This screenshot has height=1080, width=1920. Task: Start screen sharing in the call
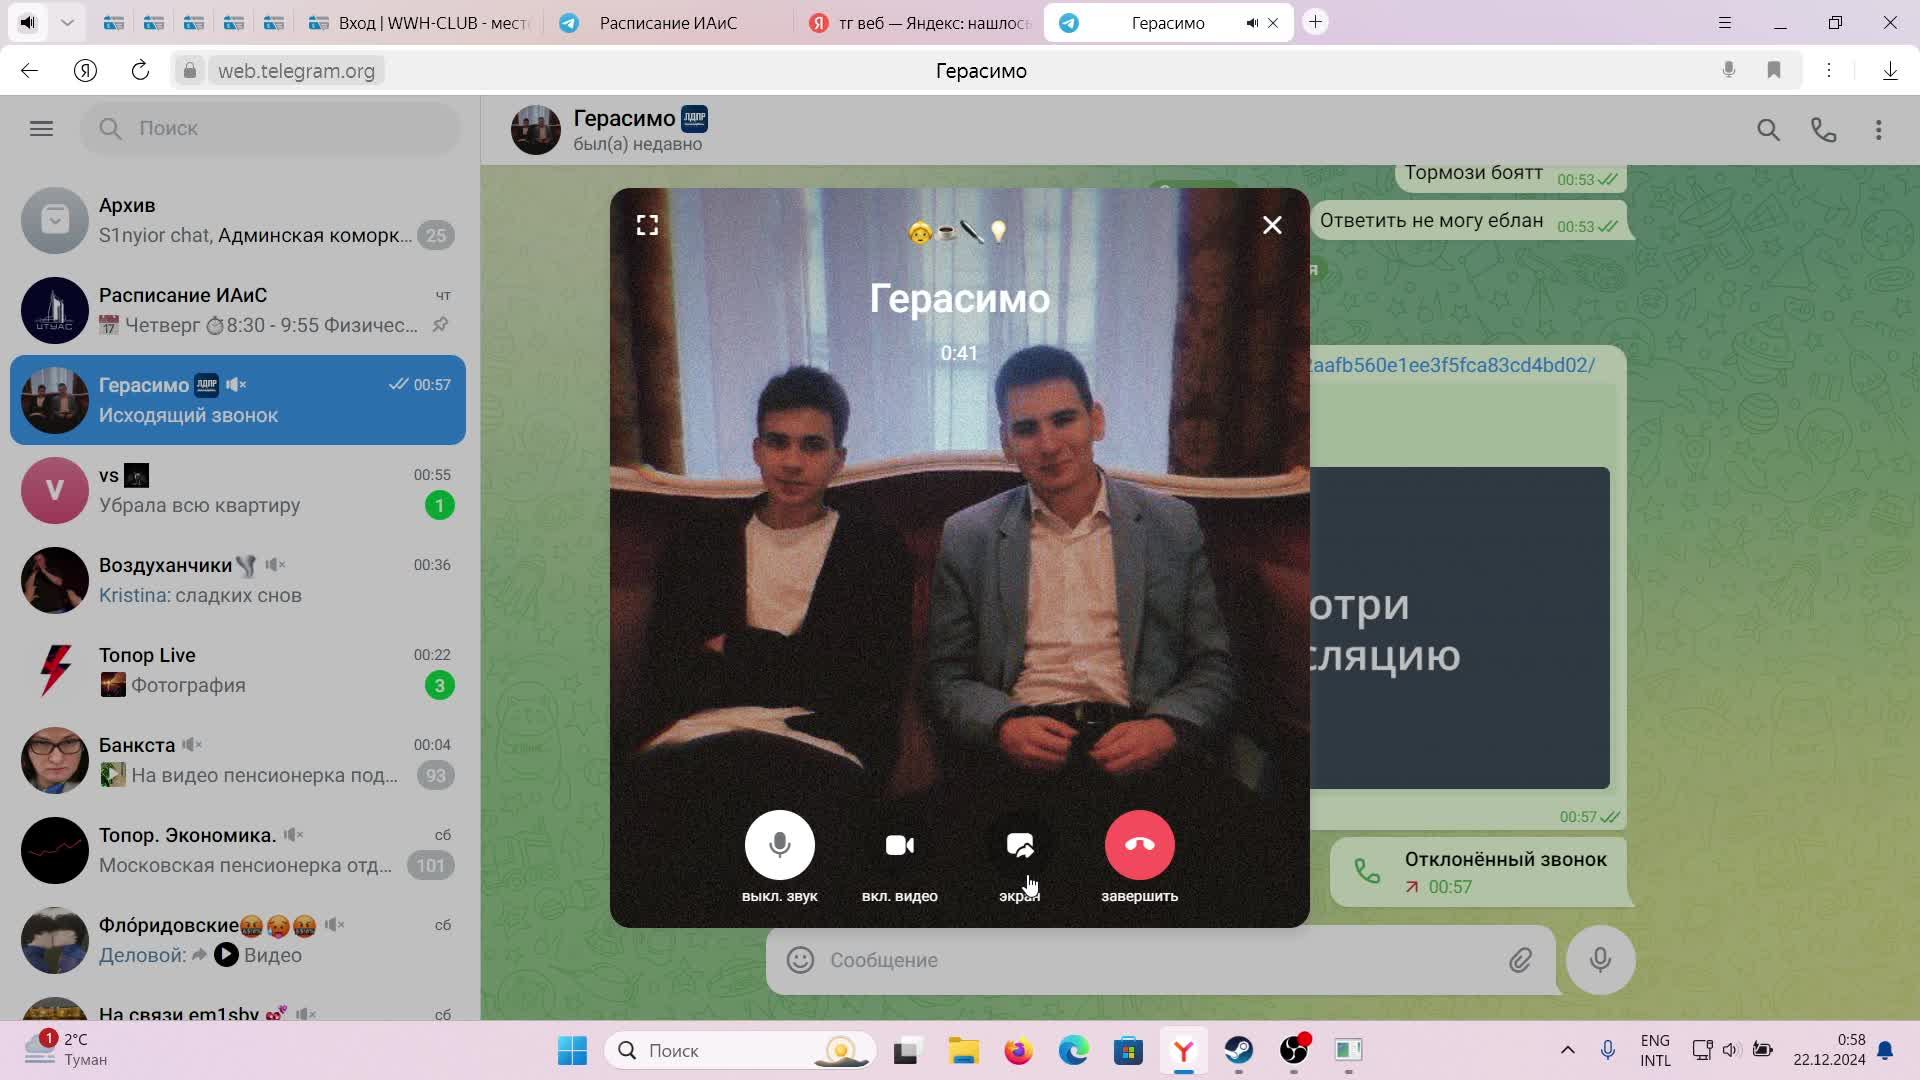(1019, 846)
